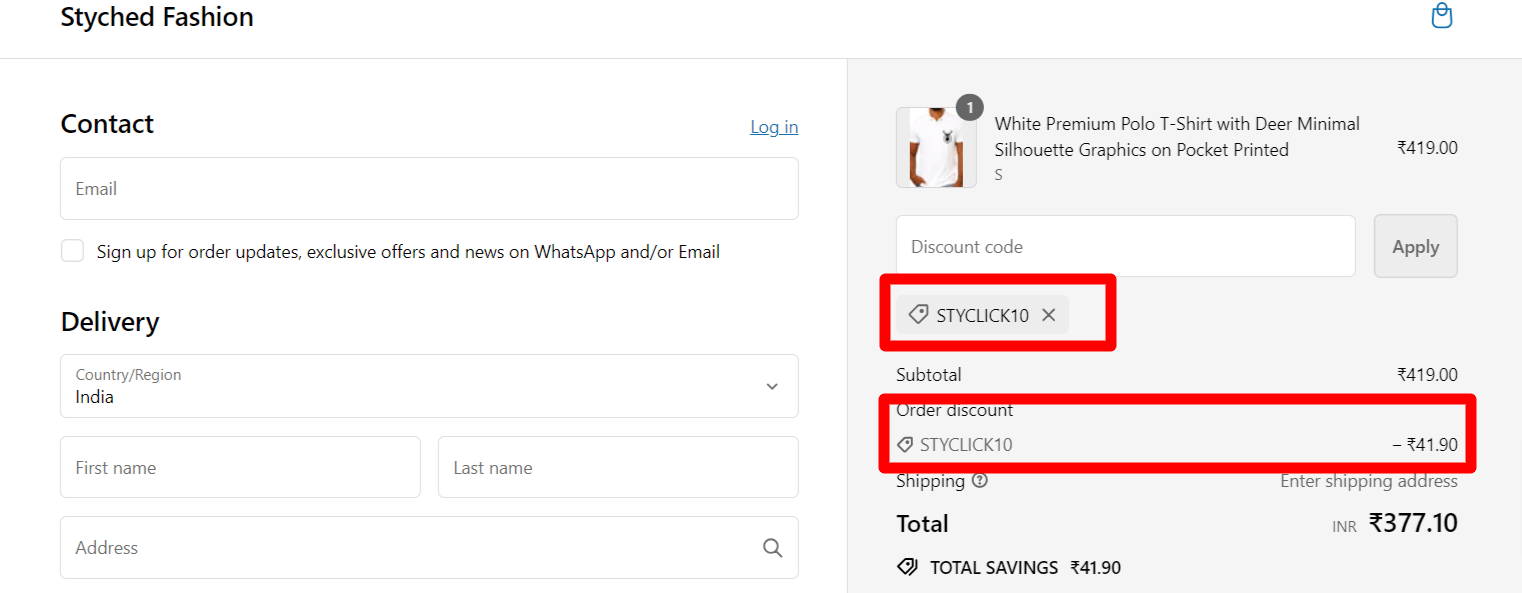This screenshot has height=593, width=1522.
Task: Click the Shipping help question mark icon
Action: (980, 481)
